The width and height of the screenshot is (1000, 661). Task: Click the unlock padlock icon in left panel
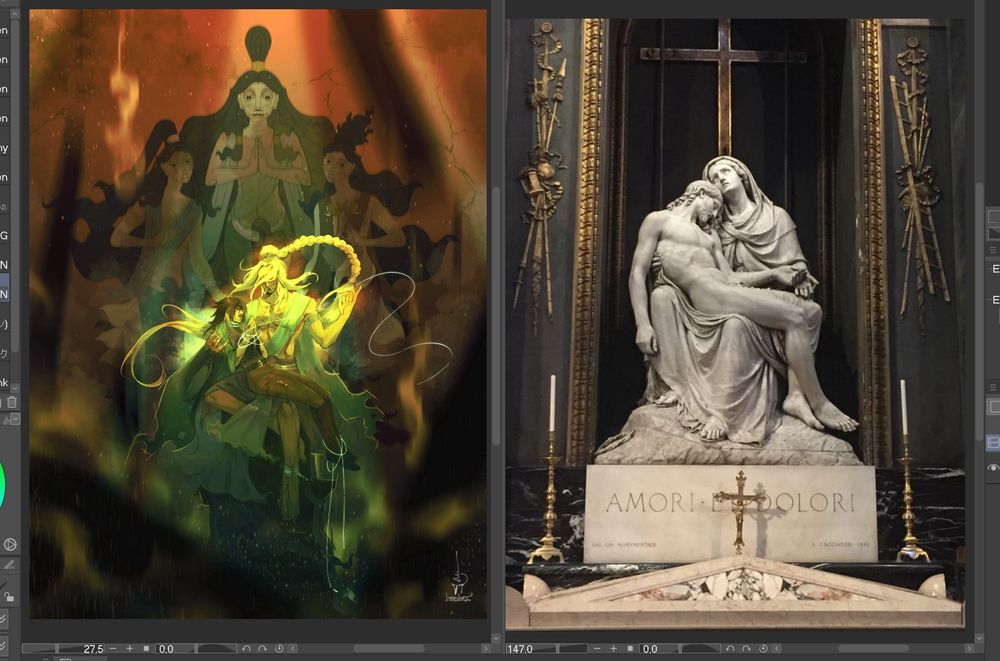pos(8,597)
